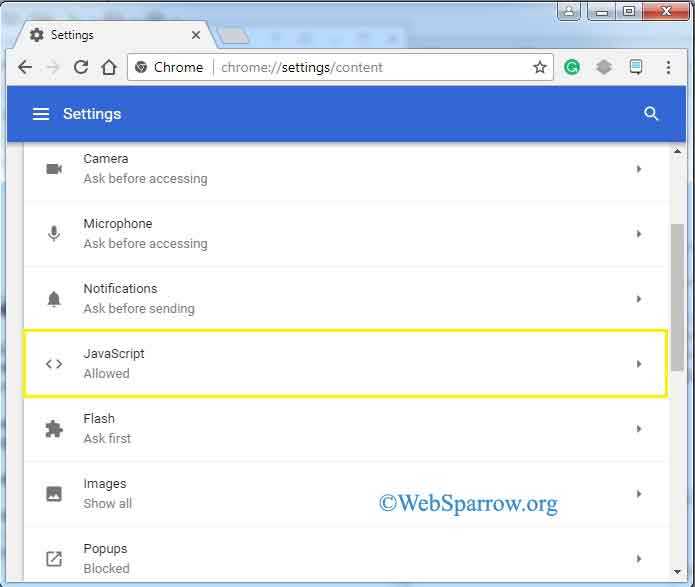Screen dimensions: 695x587
Task: Click the browser forward arrow
Action: (53, 67)
